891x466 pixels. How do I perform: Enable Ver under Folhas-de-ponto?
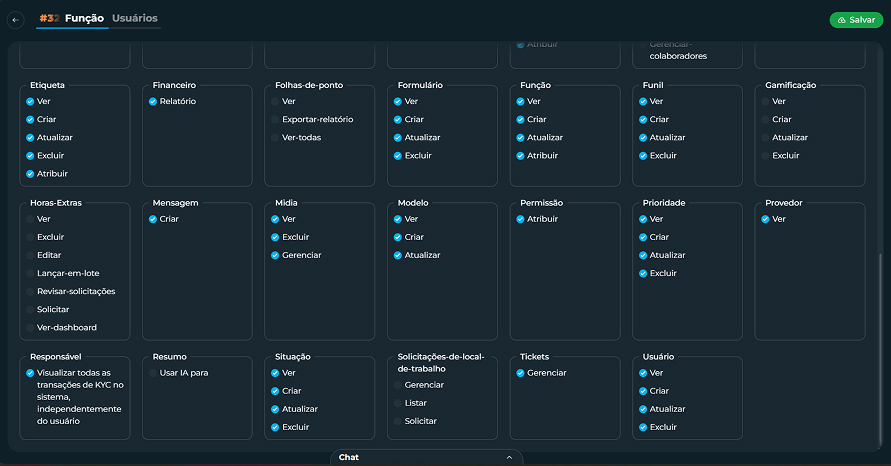point(275,102)
